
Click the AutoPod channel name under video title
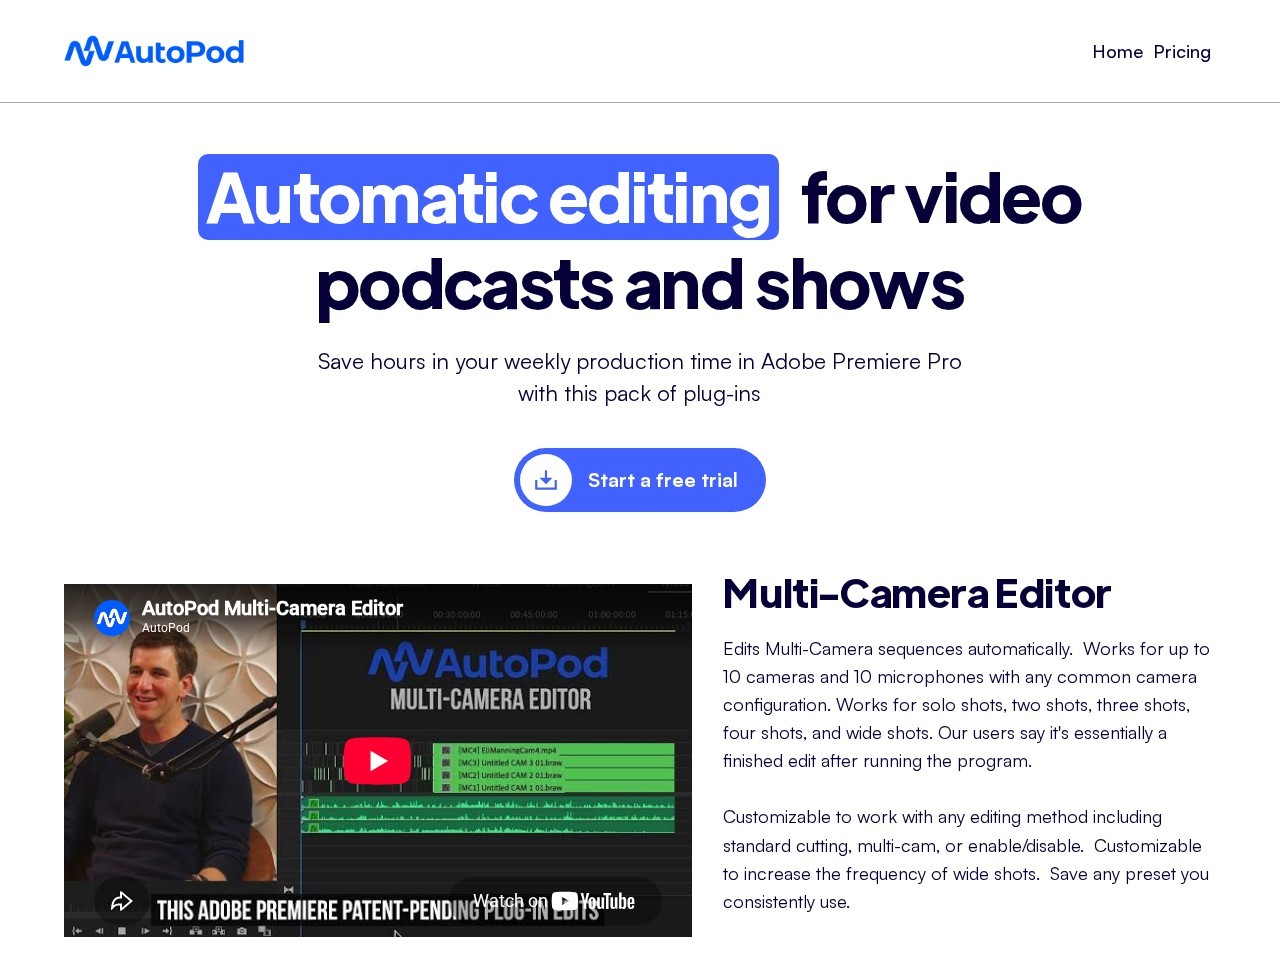(166, 628)
